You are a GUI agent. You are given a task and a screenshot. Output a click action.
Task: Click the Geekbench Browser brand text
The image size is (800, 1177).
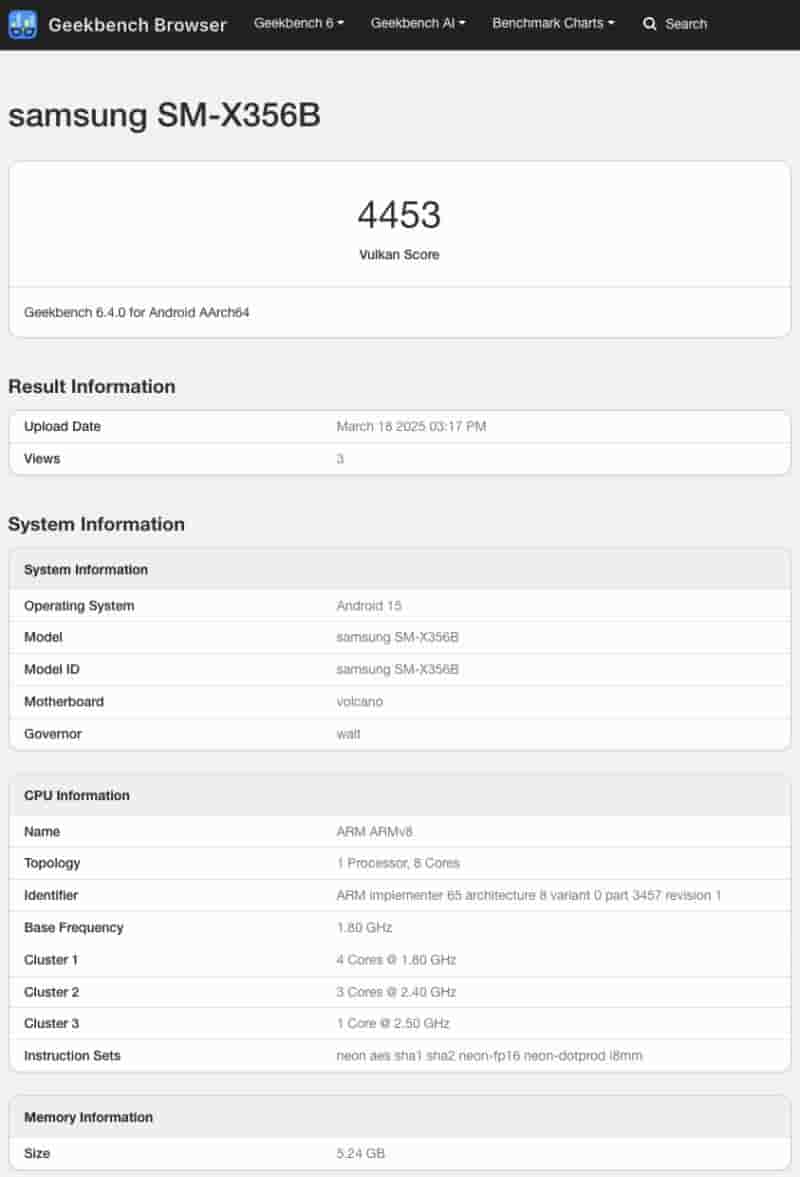click(138, 24)
